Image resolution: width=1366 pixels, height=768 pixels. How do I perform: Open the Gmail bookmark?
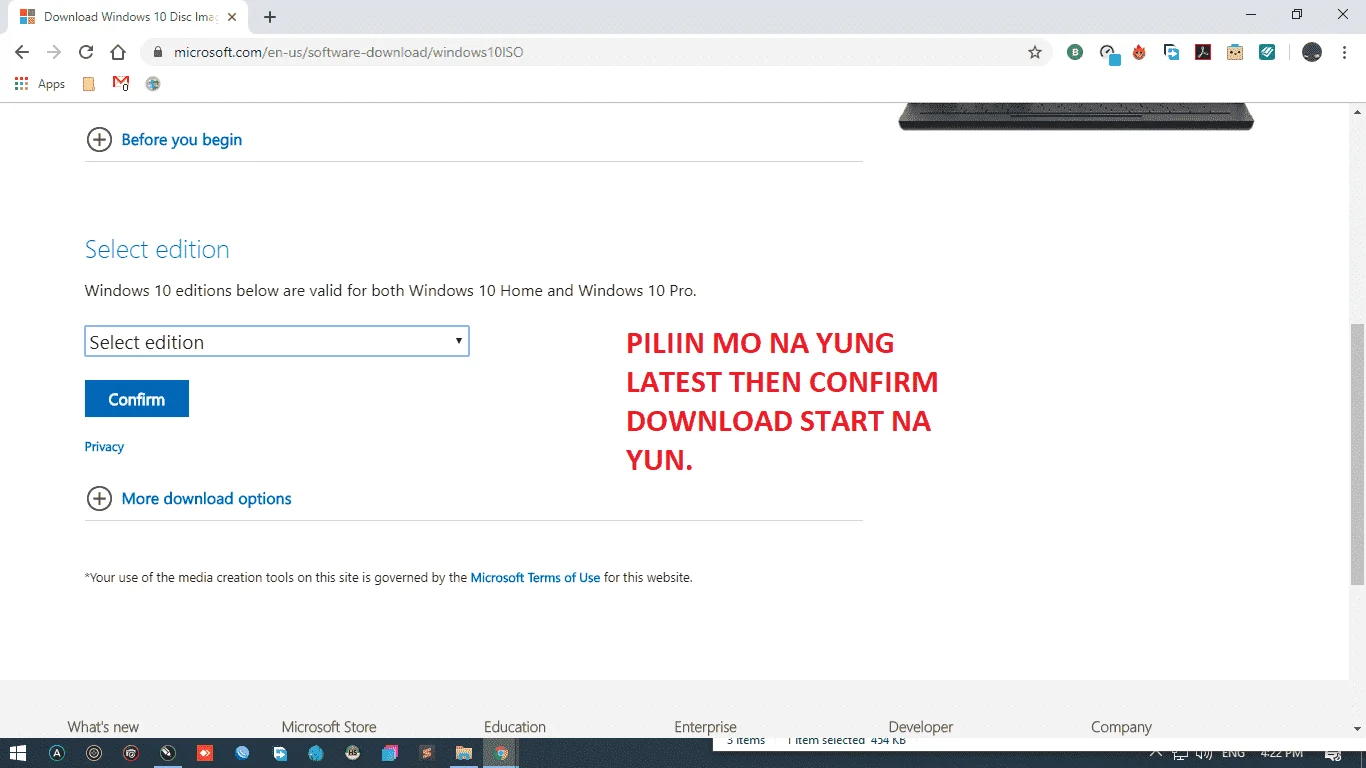[121, 84]
